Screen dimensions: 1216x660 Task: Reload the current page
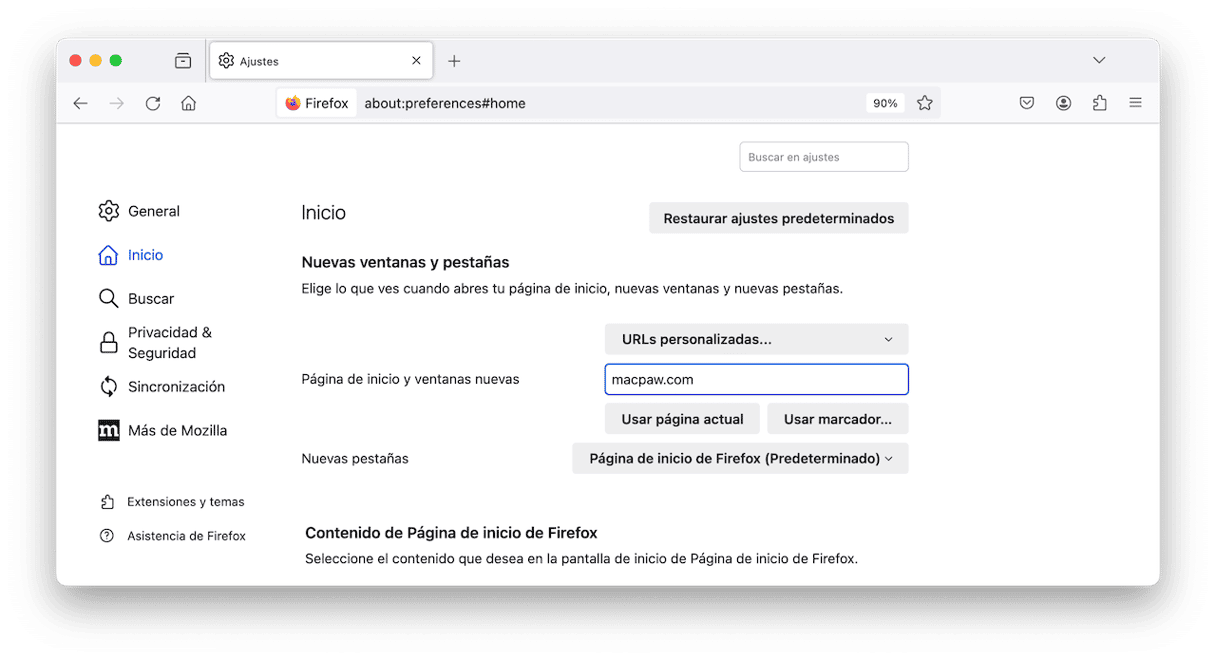coord(153,103)
